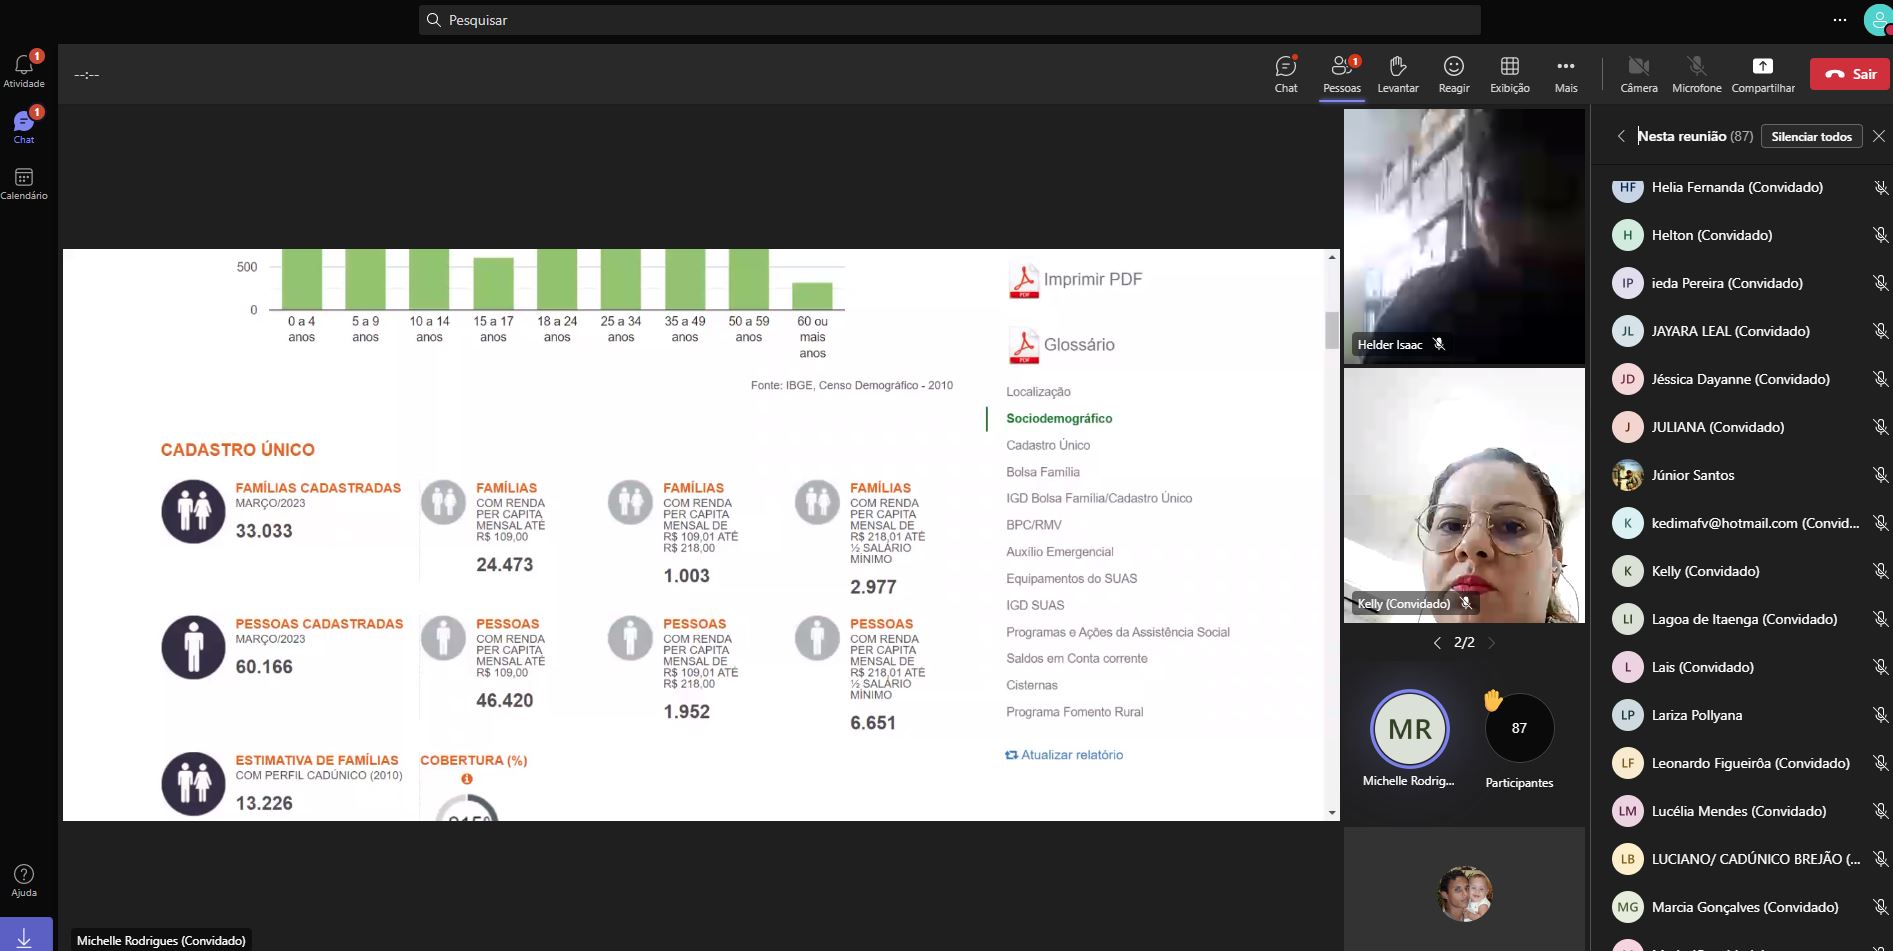This screenshot has width=1893, height=951.
Task: Open the Mais options menu
Action: click(x=1565, y=67)
